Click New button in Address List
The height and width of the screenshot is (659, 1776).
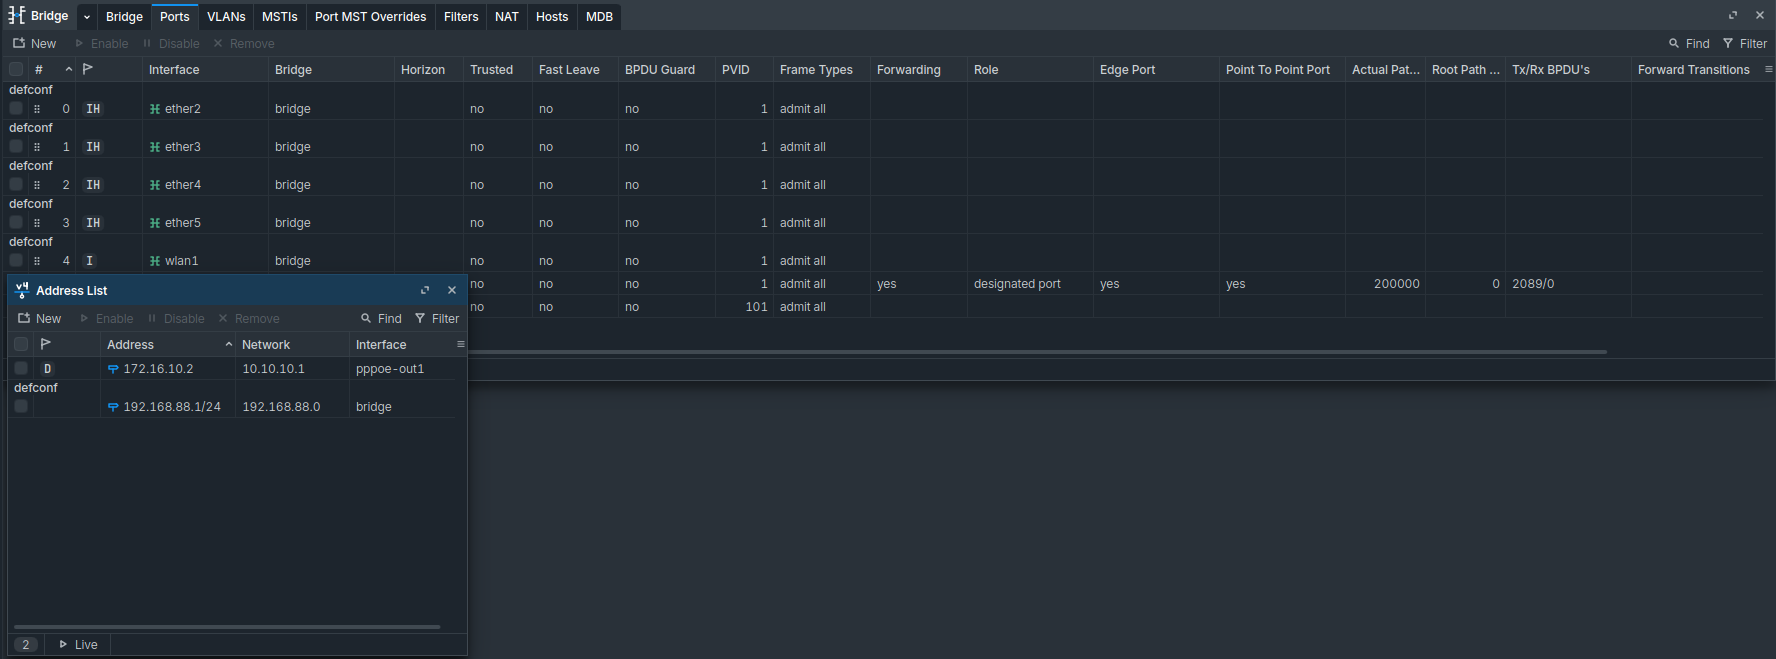[40, 319]
